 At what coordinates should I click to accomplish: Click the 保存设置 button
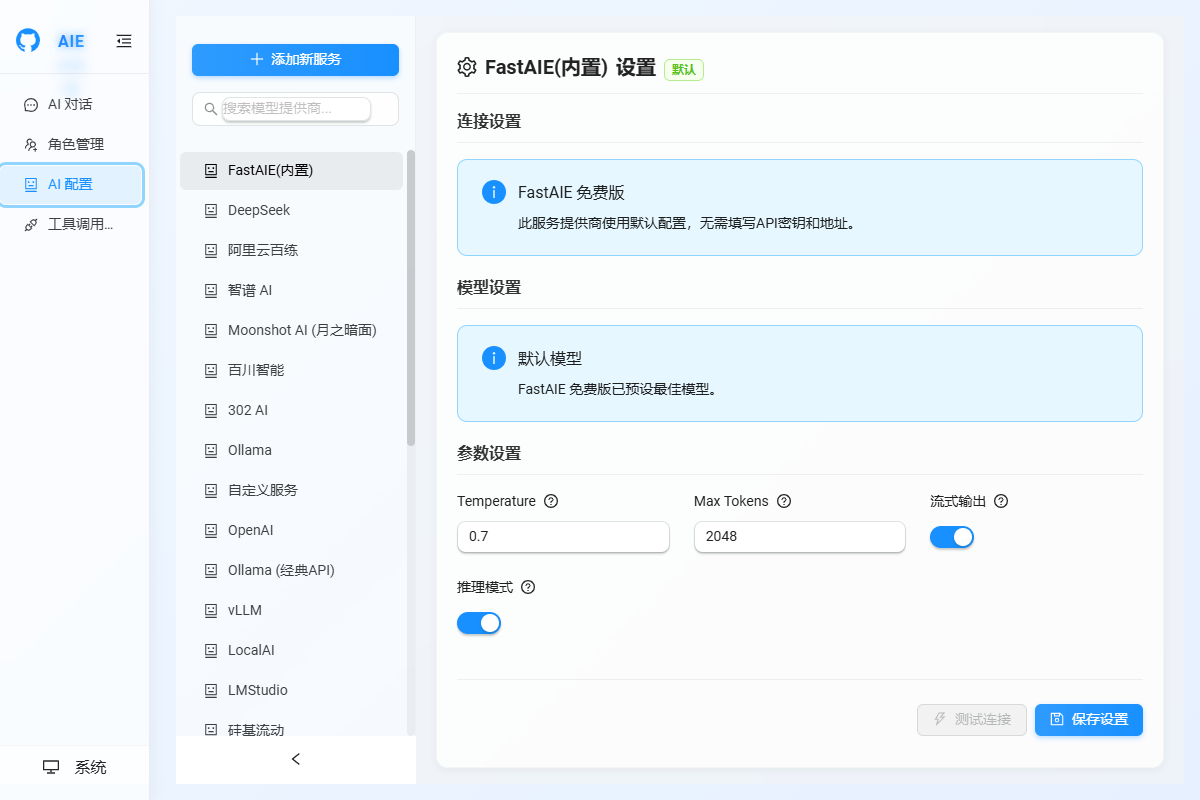tap(1089, 719)
